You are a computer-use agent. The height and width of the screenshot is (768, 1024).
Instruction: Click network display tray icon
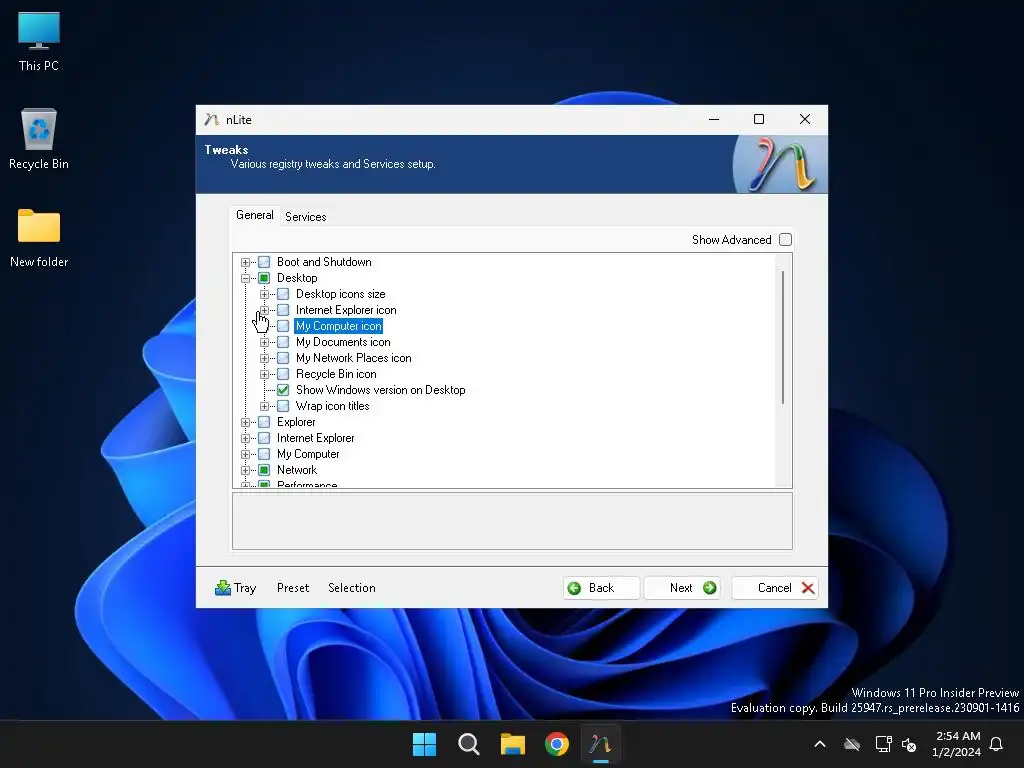click(x=883, y=744)
